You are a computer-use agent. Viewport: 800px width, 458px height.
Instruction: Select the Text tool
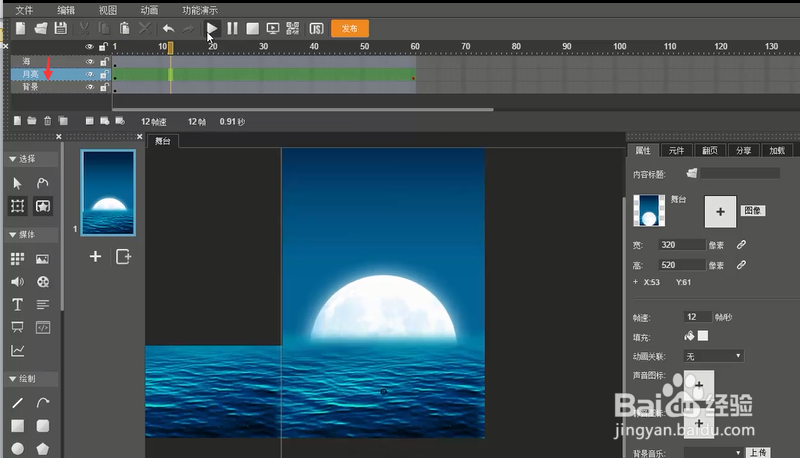pyautogui.click(x=17, y=304)
